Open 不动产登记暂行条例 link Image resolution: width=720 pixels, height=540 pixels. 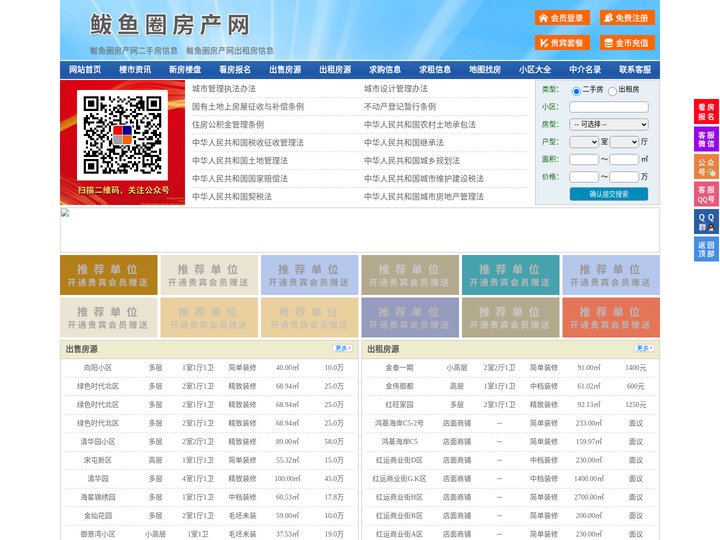pos(400,107)
